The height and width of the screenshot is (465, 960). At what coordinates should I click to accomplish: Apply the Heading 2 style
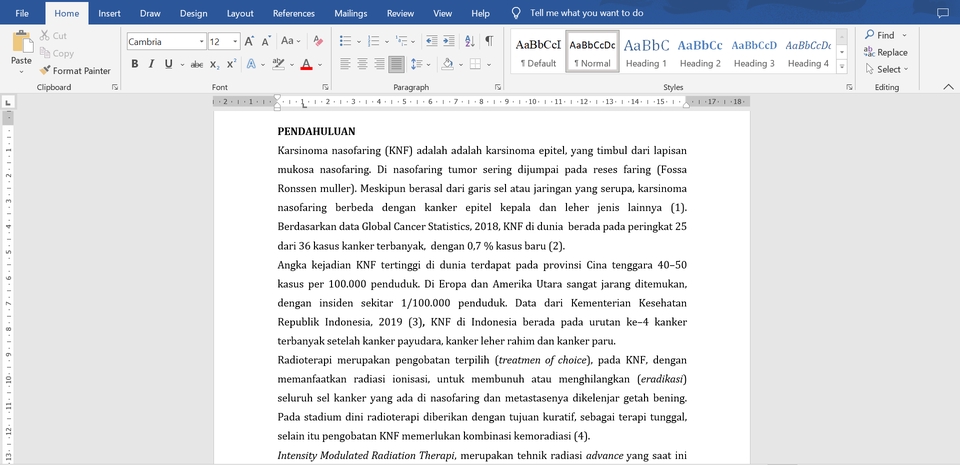coord(700,51)
